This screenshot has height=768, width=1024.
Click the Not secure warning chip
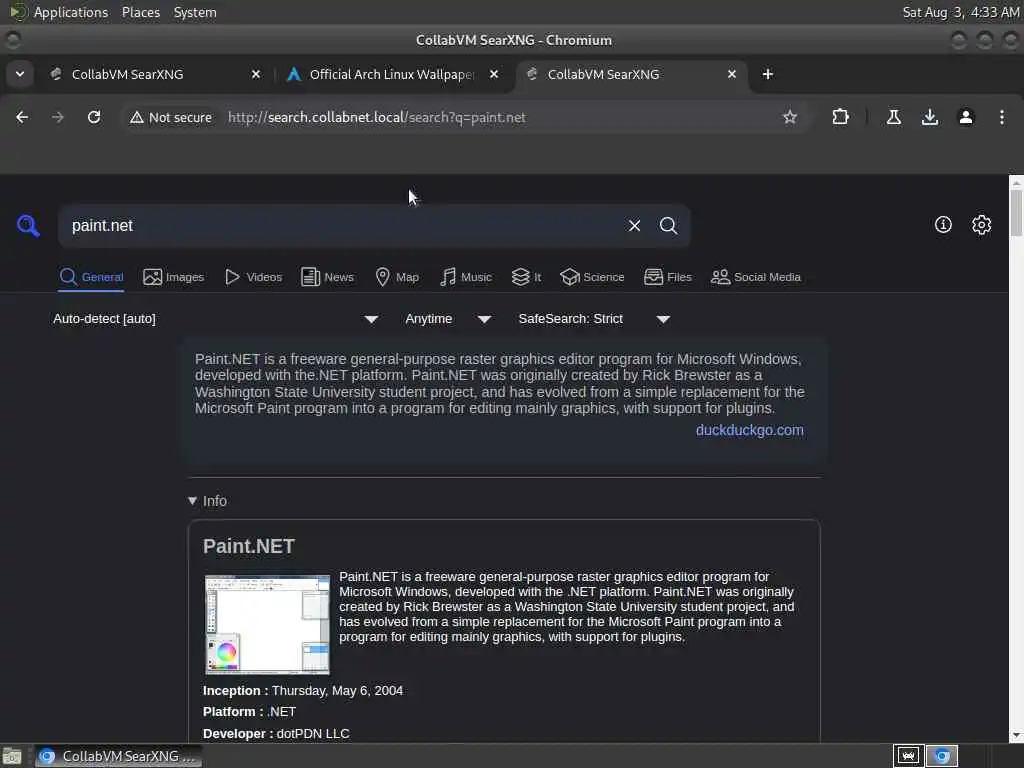tap(171, 118)
